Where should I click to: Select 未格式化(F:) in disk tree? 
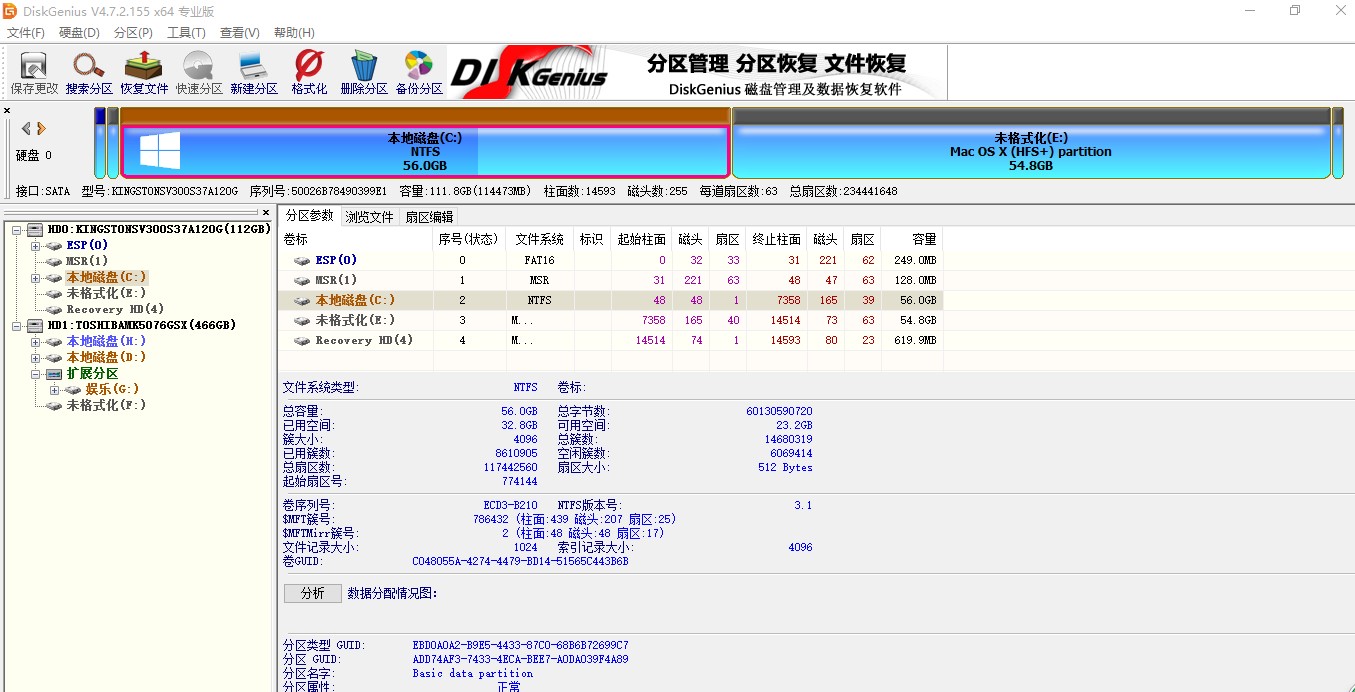tap(106, 405)
